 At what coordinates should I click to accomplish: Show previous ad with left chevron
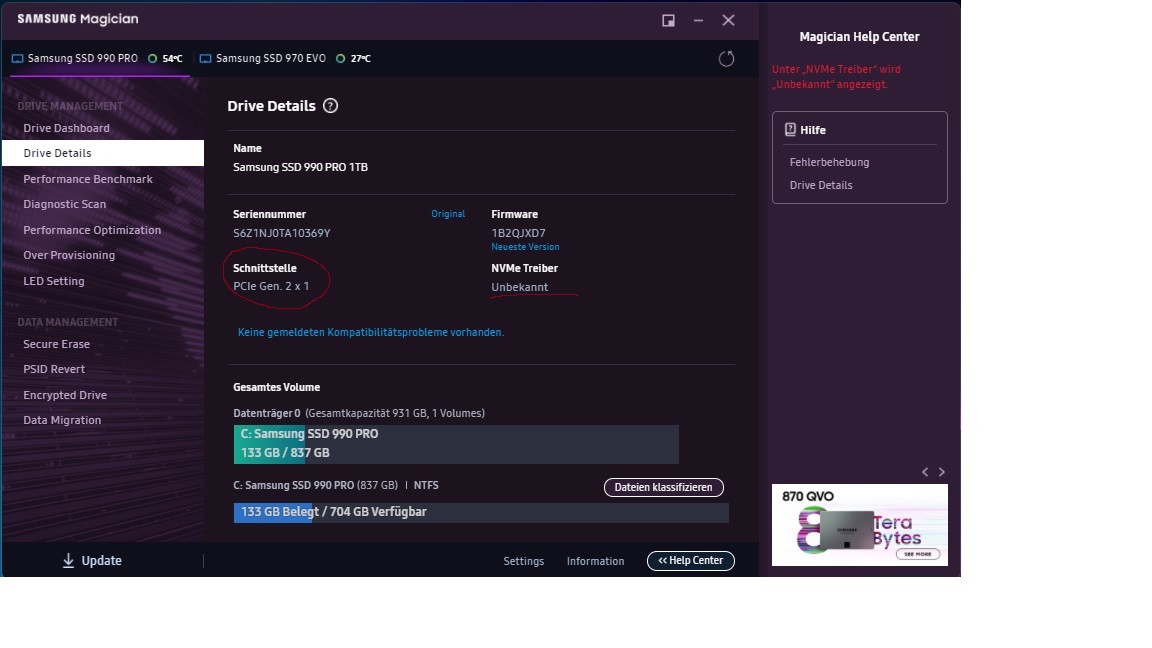pyautogui.click(x=925, y=472)
